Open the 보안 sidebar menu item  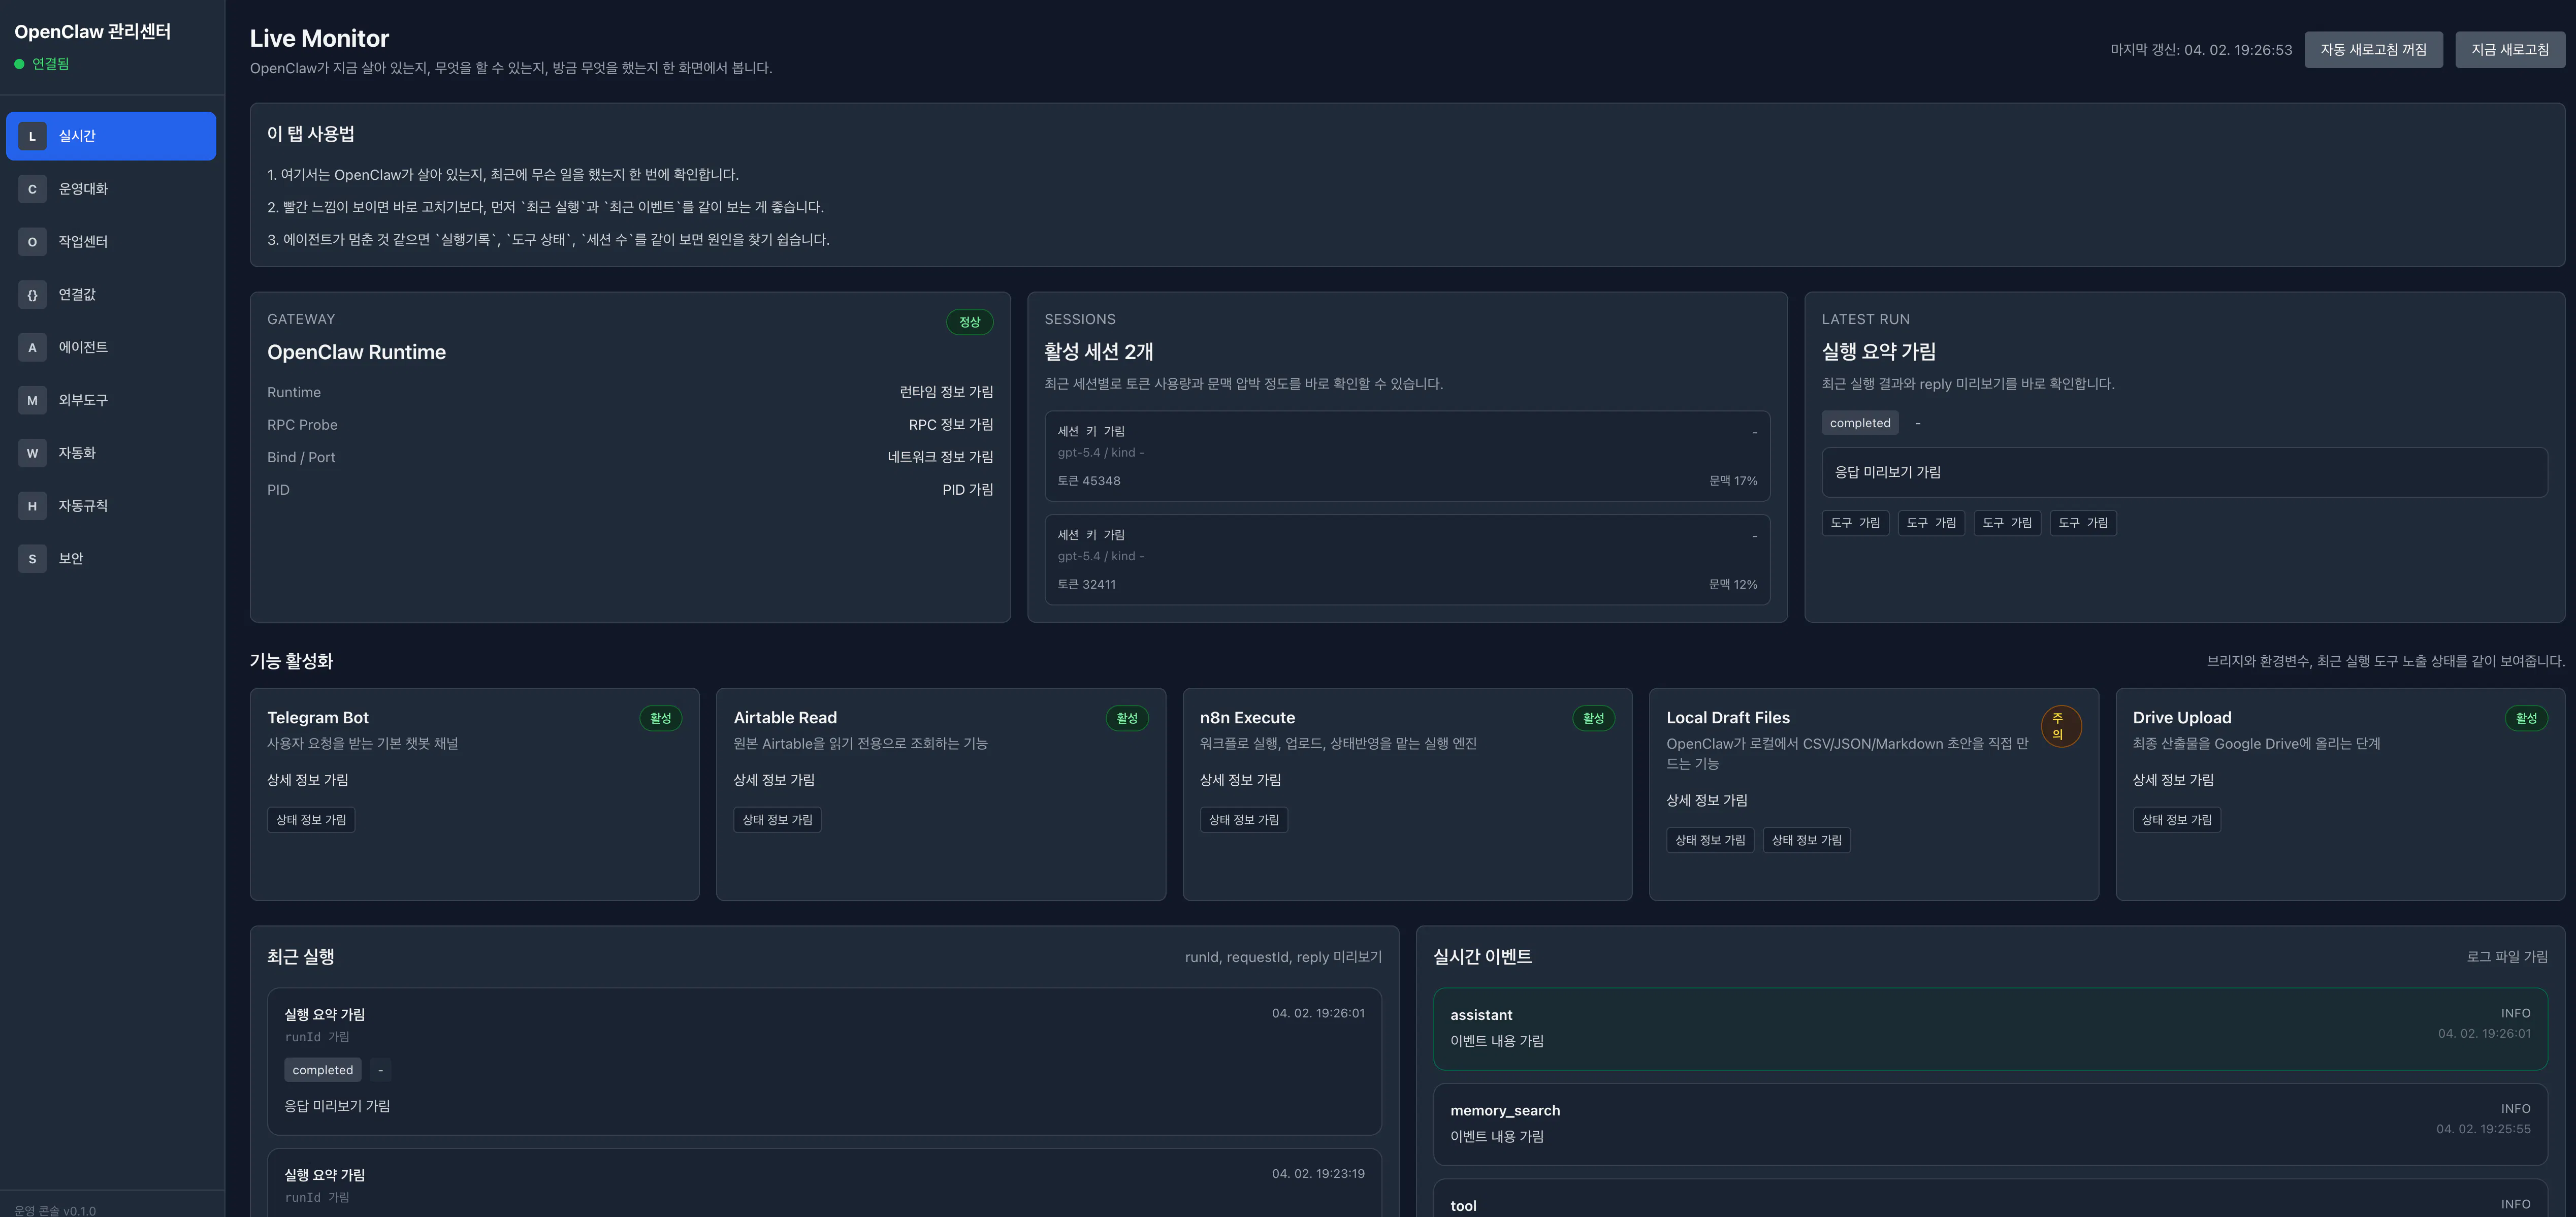70,559
